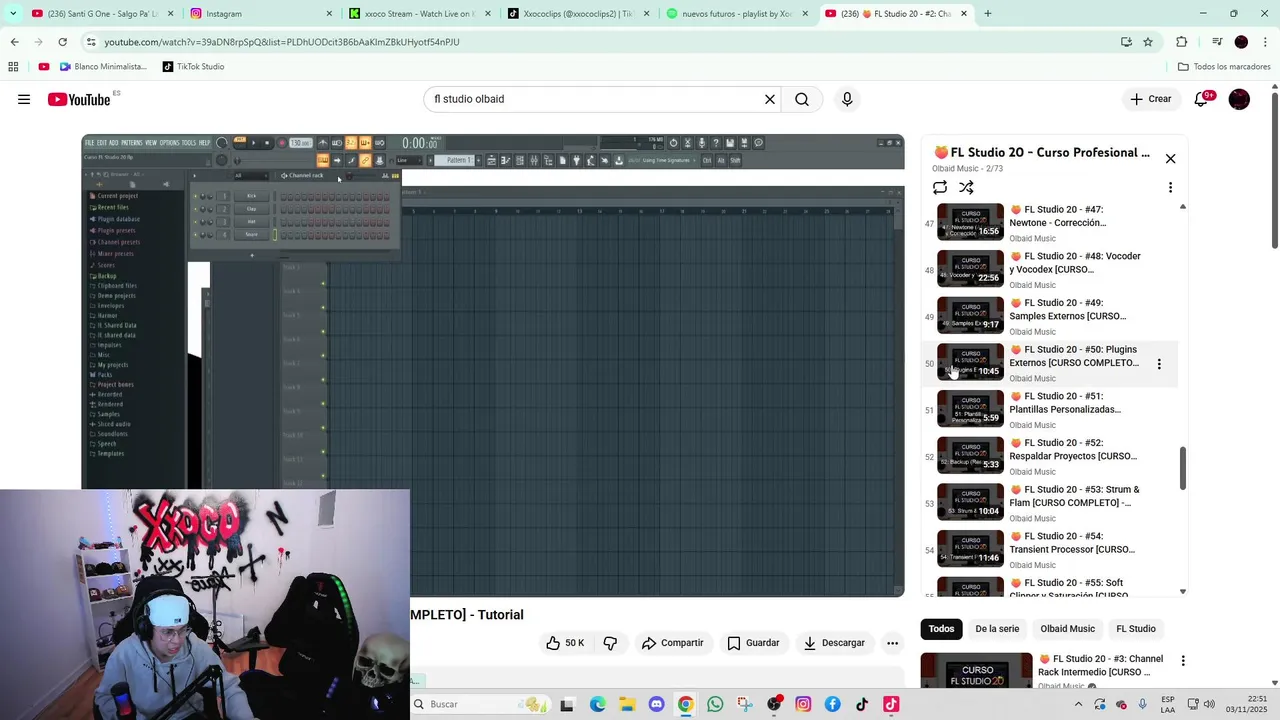Open File Explorer from the taskbar
1280x720 pixels.
[x=626, y=704]
